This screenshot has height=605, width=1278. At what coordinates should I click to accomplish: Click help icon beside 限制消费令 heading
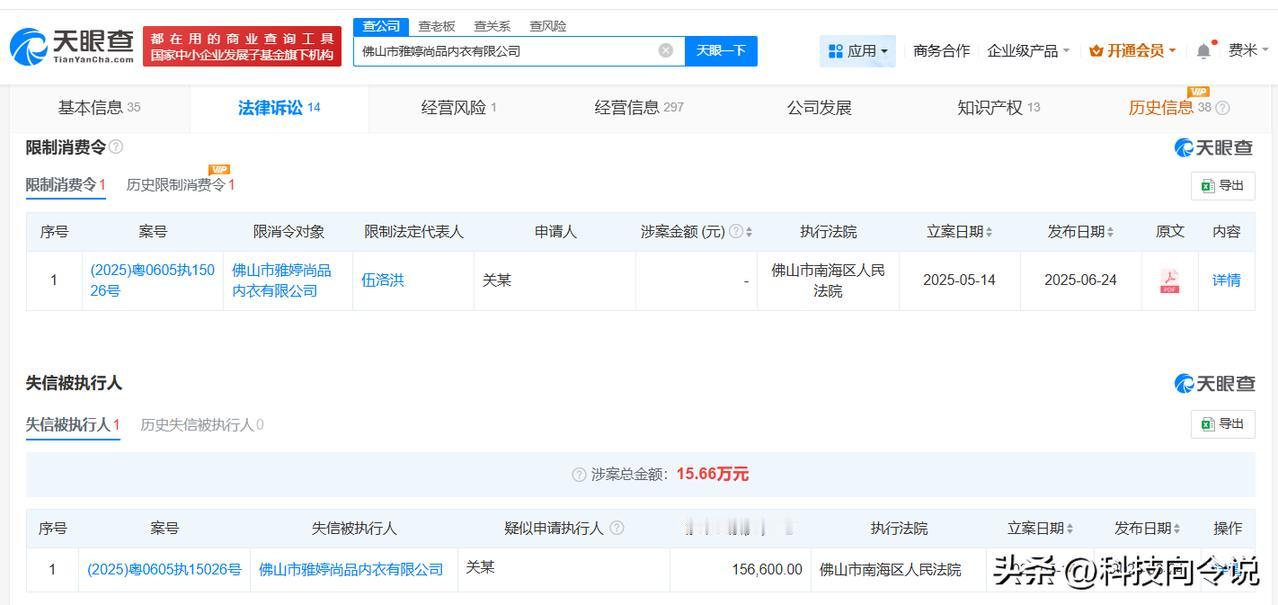click(x=116, y=147)
